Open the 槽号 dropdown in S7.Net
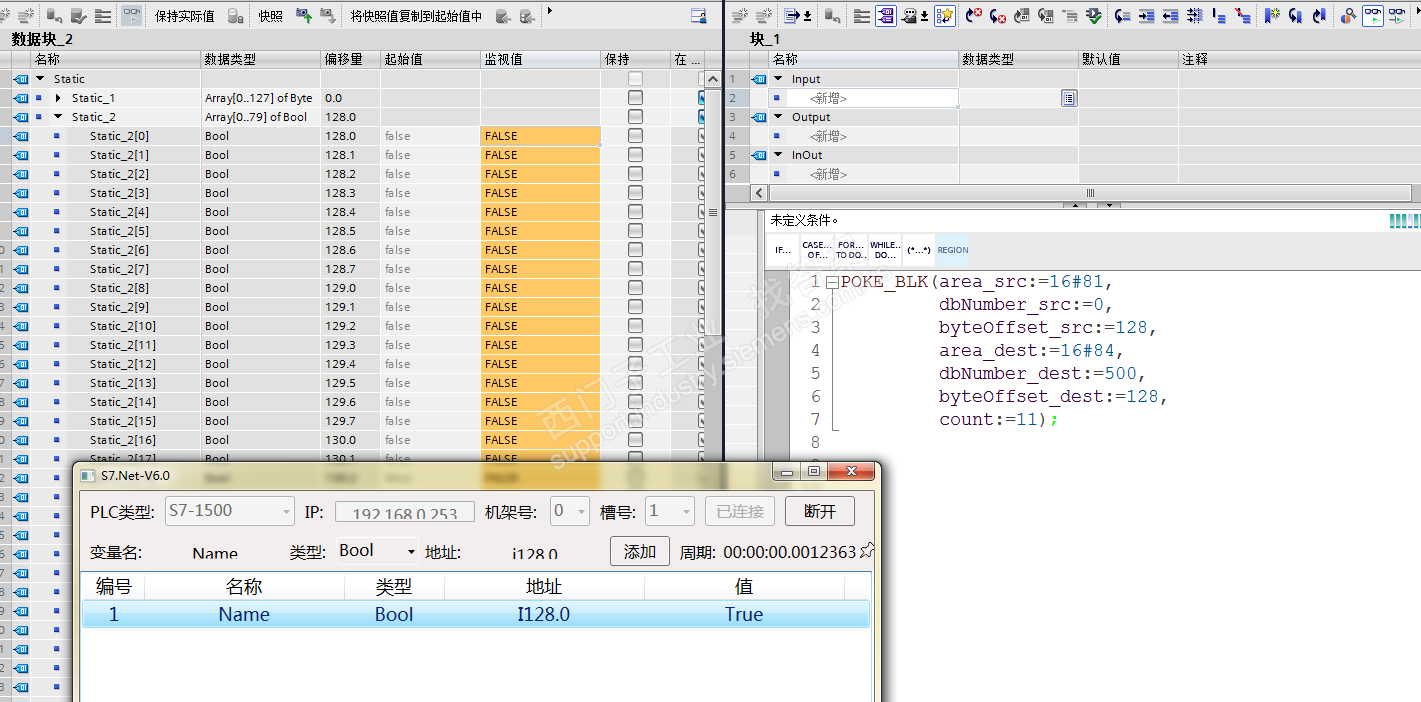 point(669,511)
